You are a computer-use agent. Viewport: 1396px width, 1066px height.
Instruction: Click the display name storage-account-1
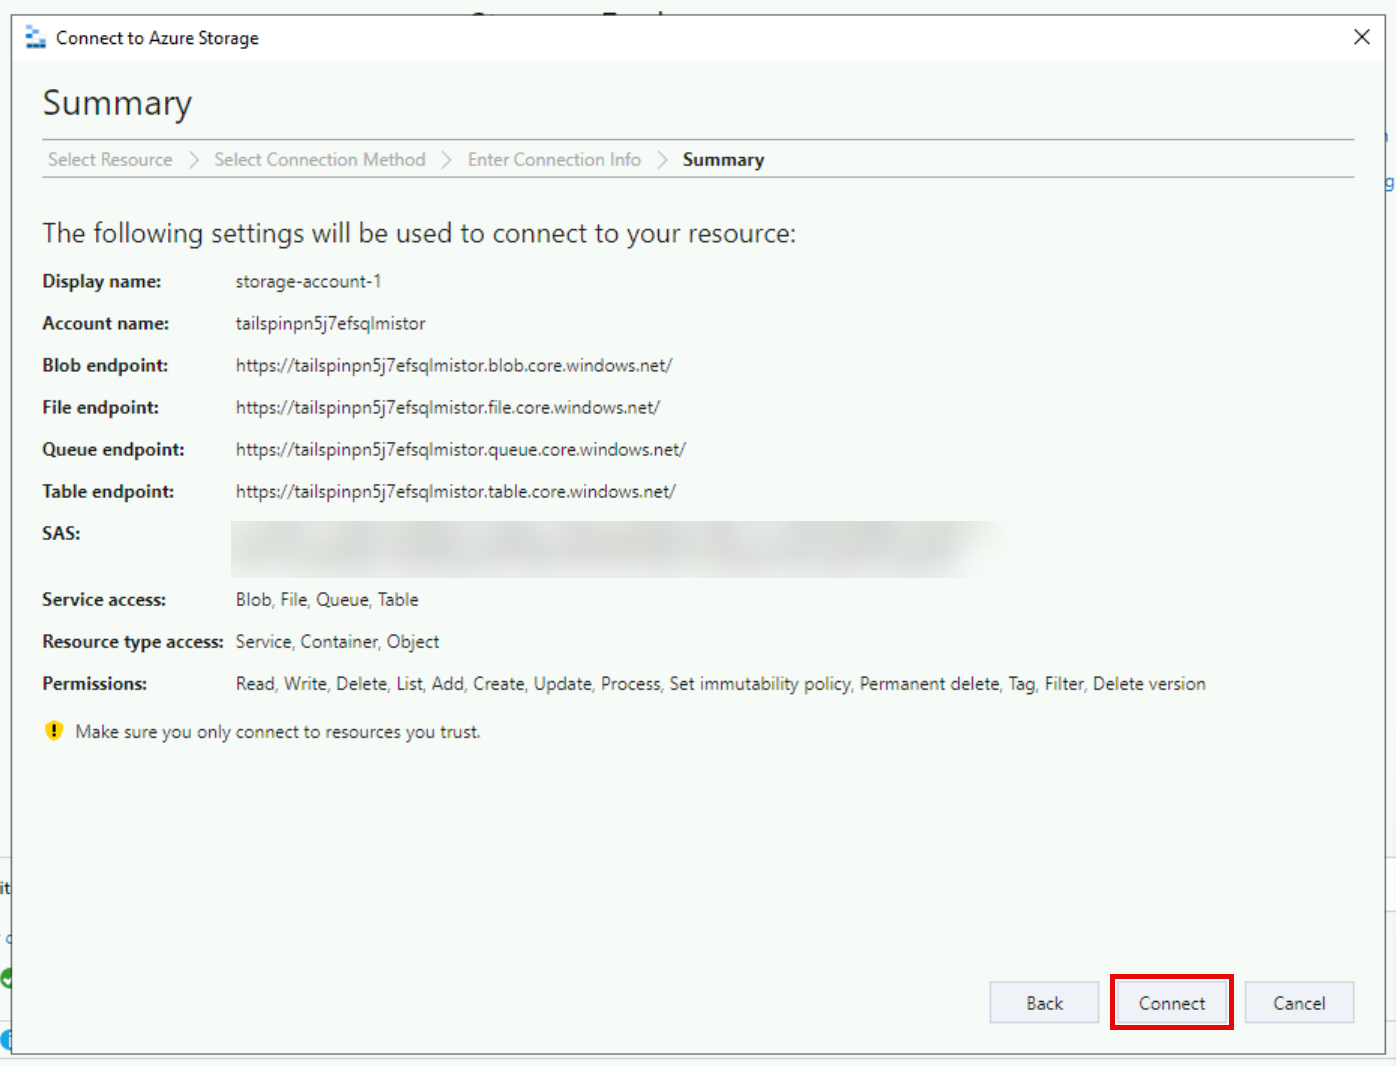pos(308,282)
